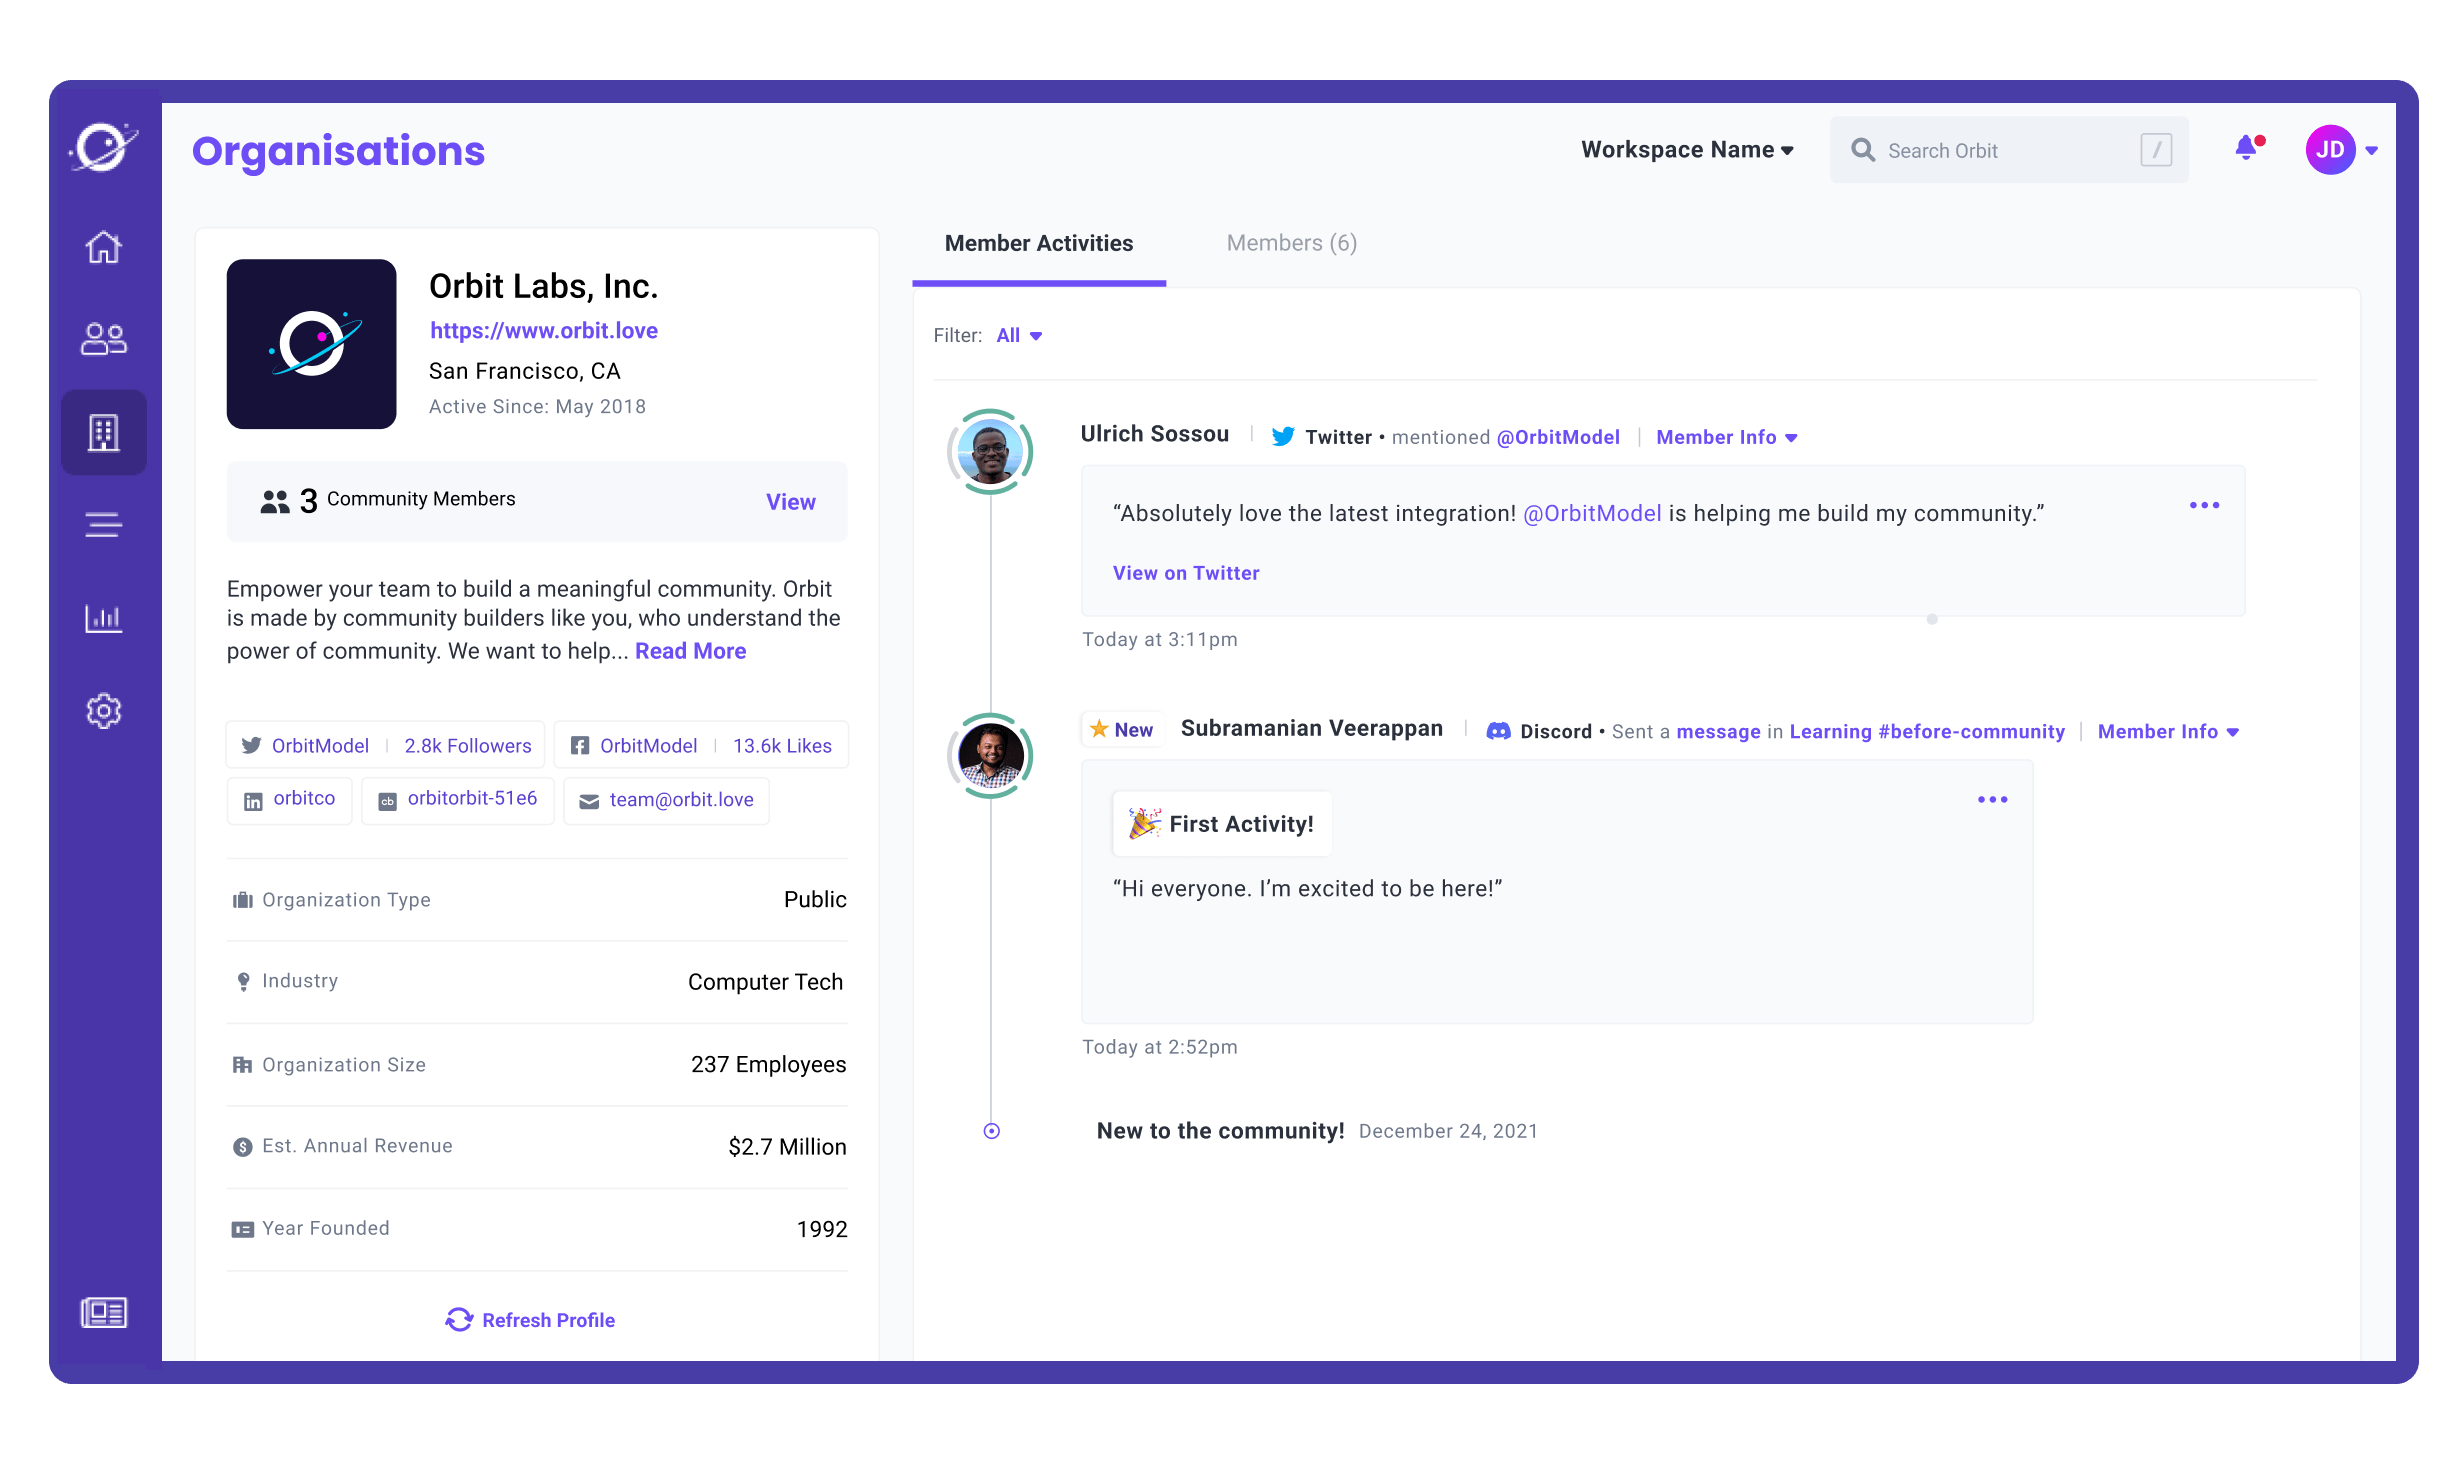Viewport: 2464px width, 1464px height.
Task: Open three-dot menu on First Activity card
Action: coord(1992,800)
